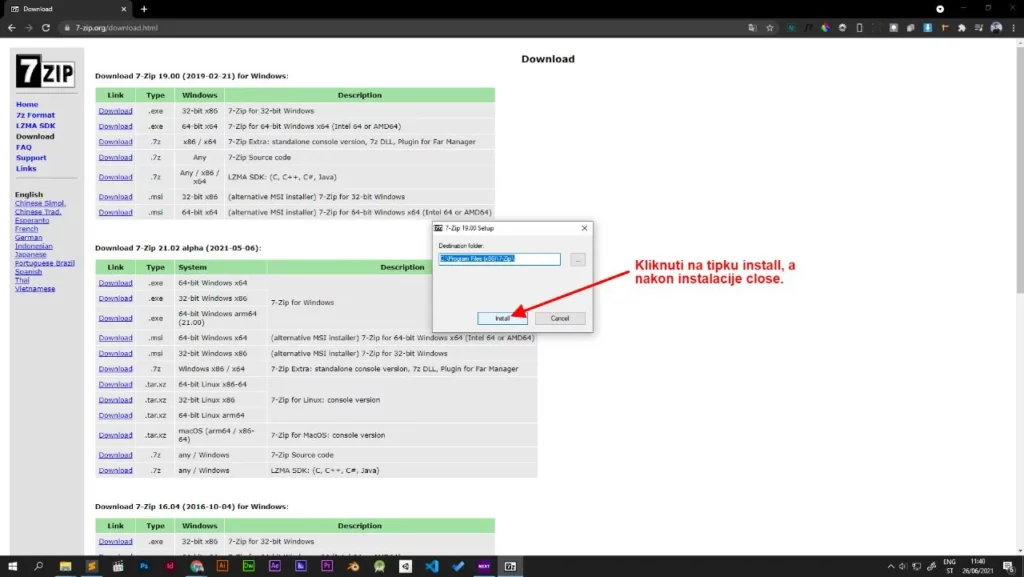Screen dimensions: 1024x577
Task: Open a new browser tab with plus button
Action: click(144, 9)
